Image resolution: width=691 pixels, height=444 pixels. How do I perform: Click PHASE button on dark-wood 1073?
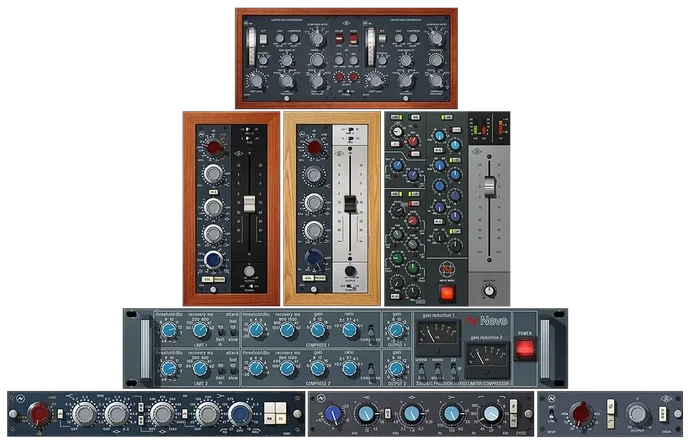tap(219, 279)
